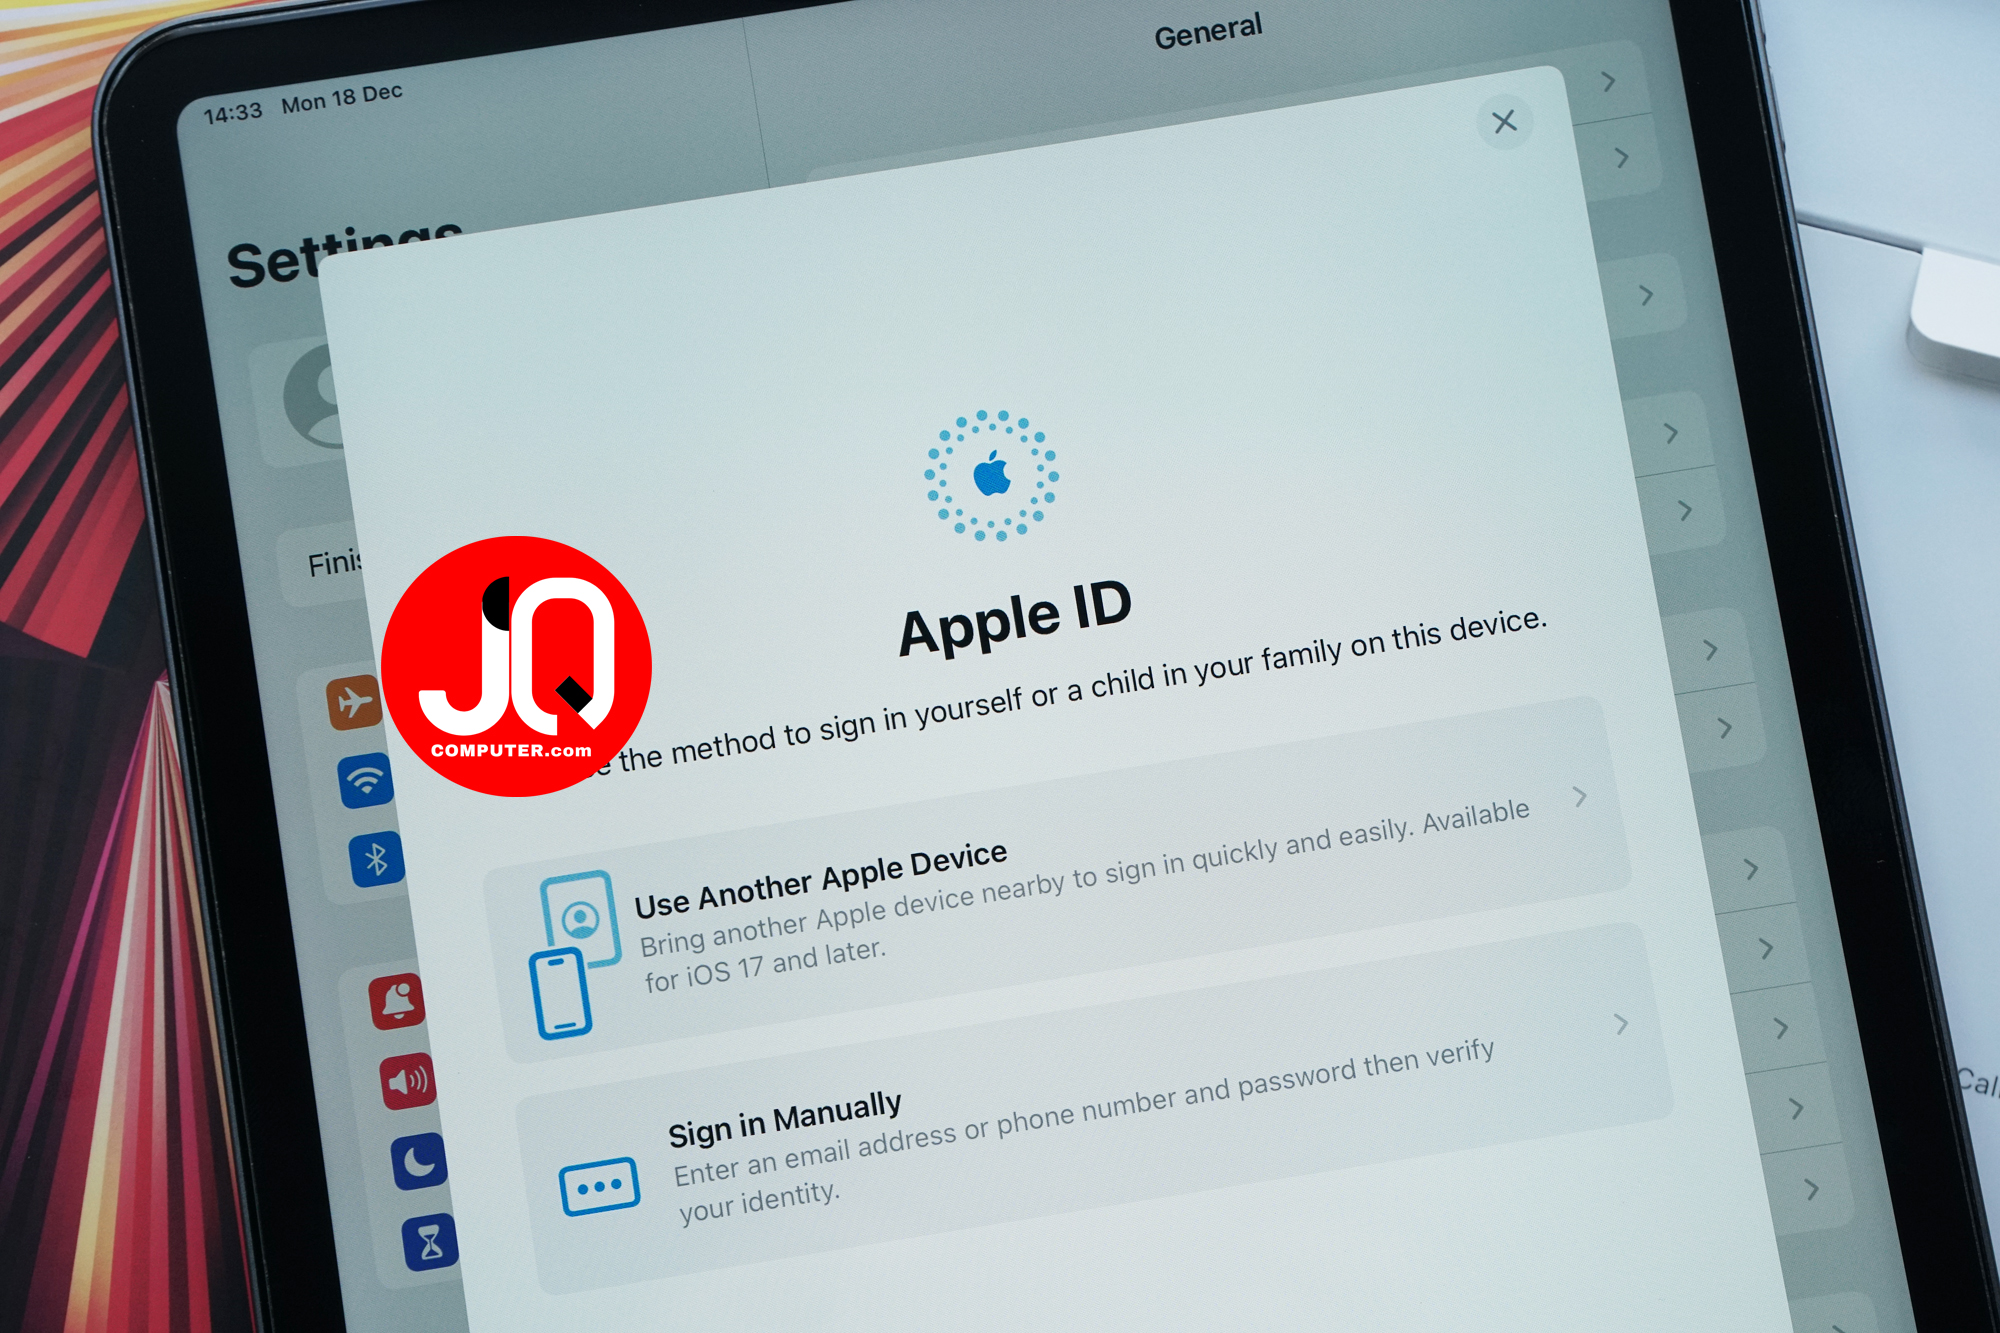Screen dimensions: 2000x1333
Task: Tap the password dots icon beside Sign in Manually
Action: (599, 1187)
